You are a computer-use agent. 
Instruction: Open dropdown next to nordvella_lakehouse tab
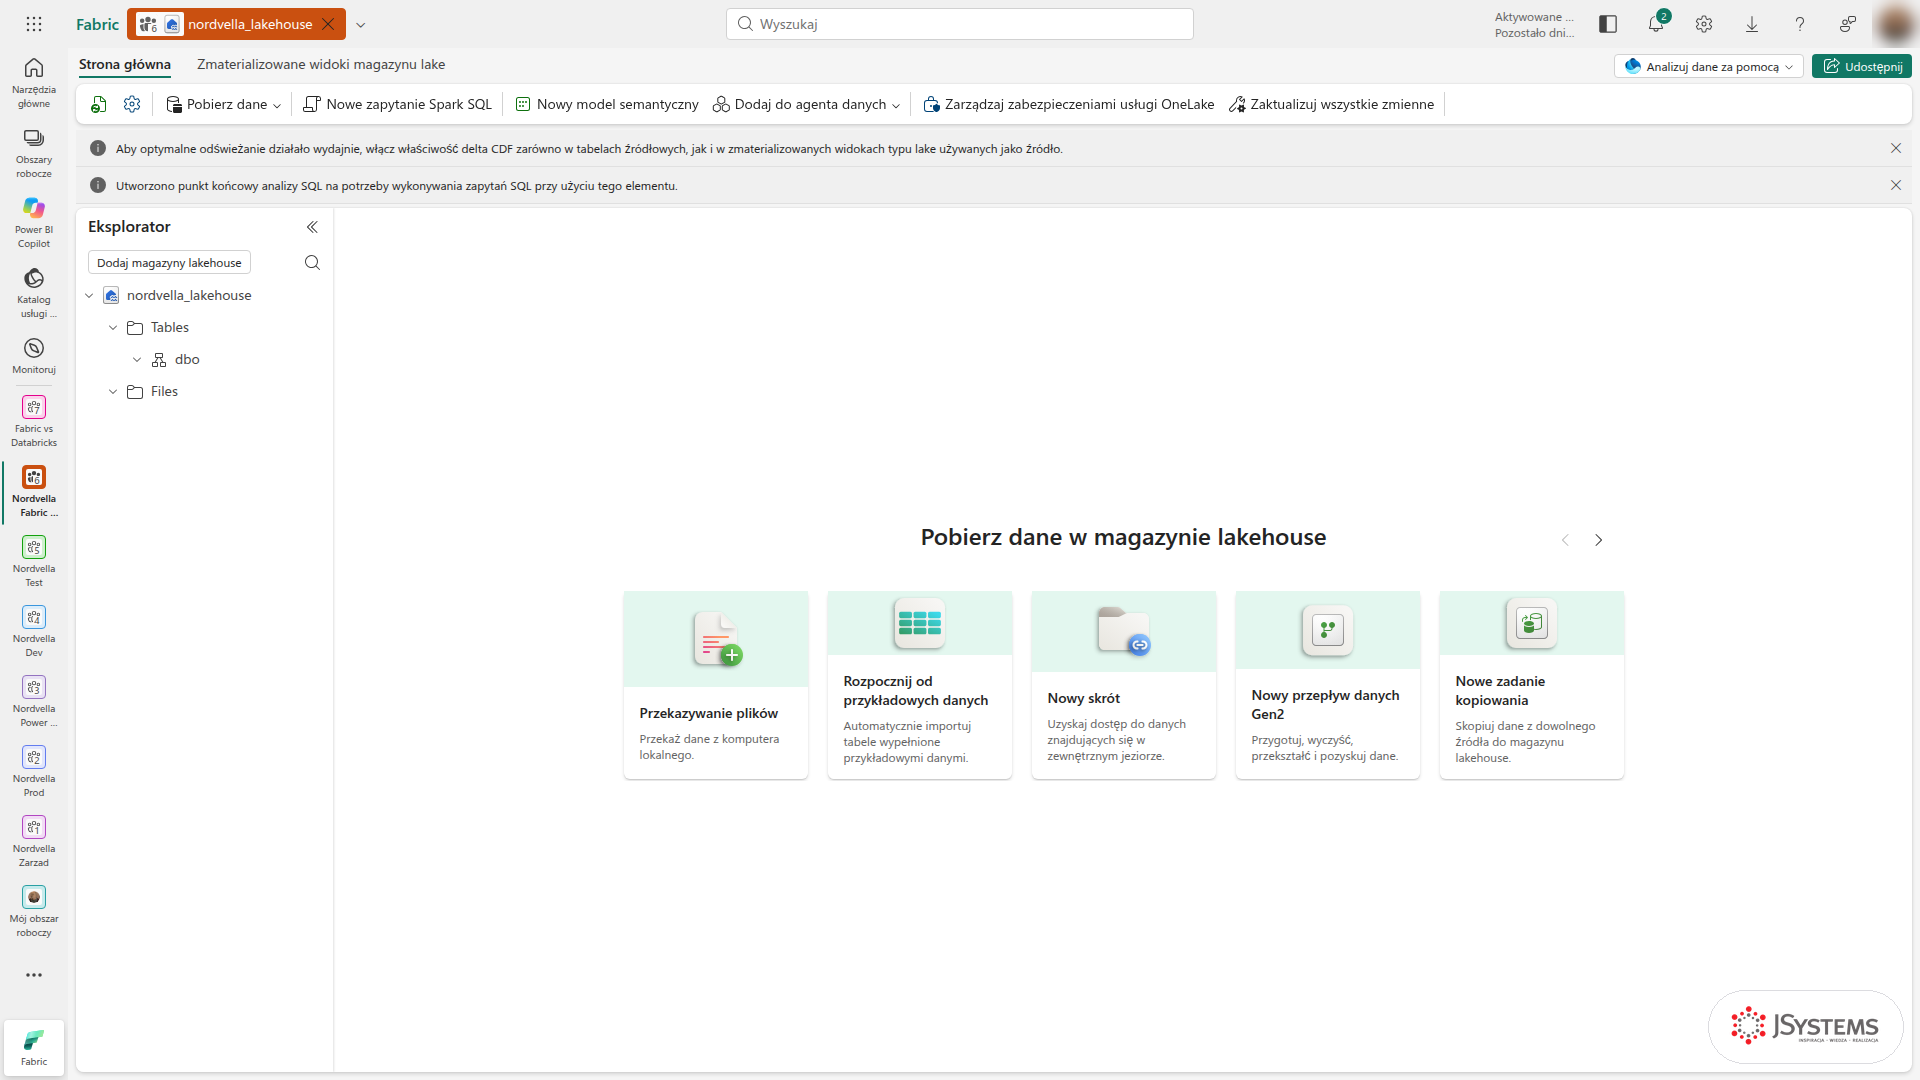361,25
